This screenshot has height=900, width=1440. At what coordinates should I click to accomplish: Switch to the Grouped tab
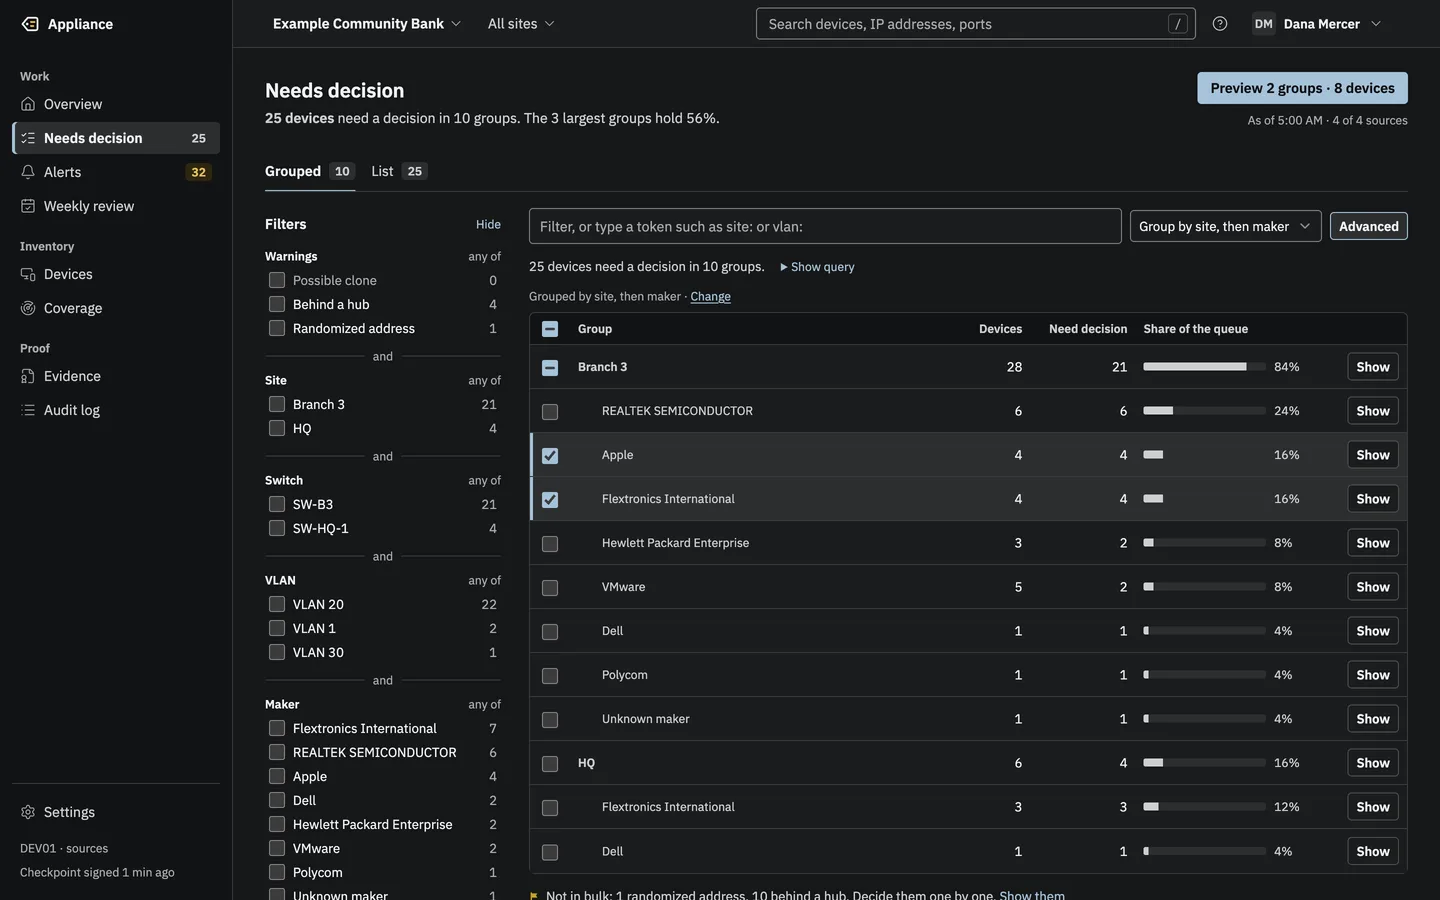[x=310, y=171]
